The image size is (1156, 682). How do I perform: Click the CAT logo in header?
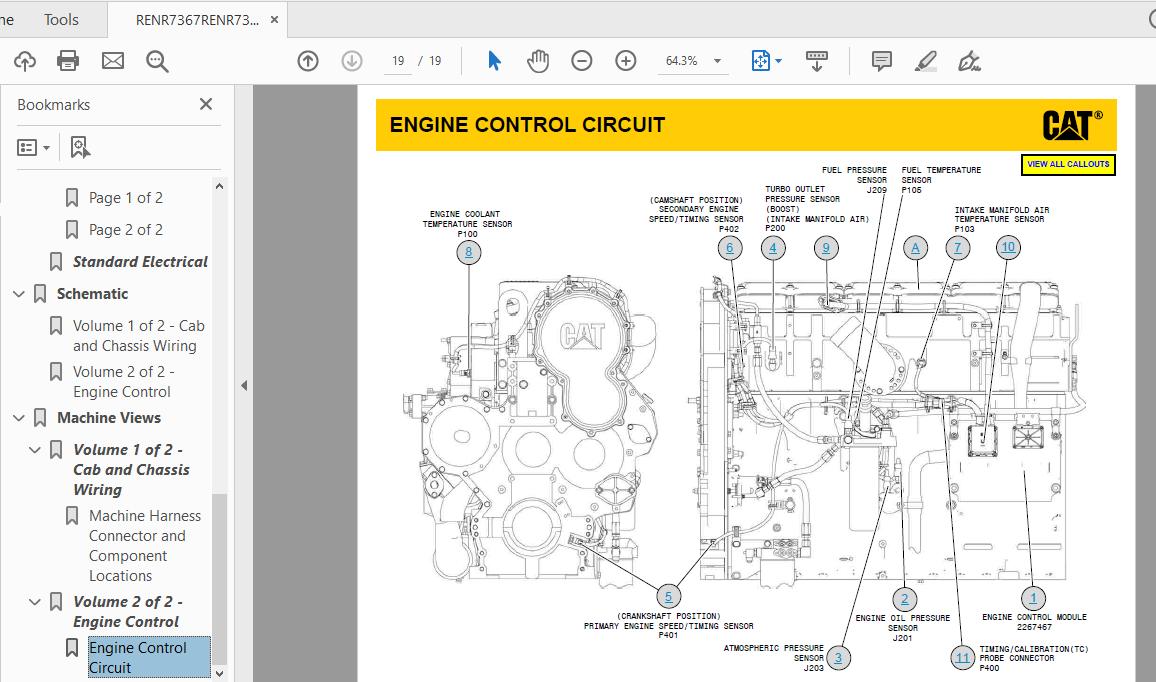coord(1071,125)
